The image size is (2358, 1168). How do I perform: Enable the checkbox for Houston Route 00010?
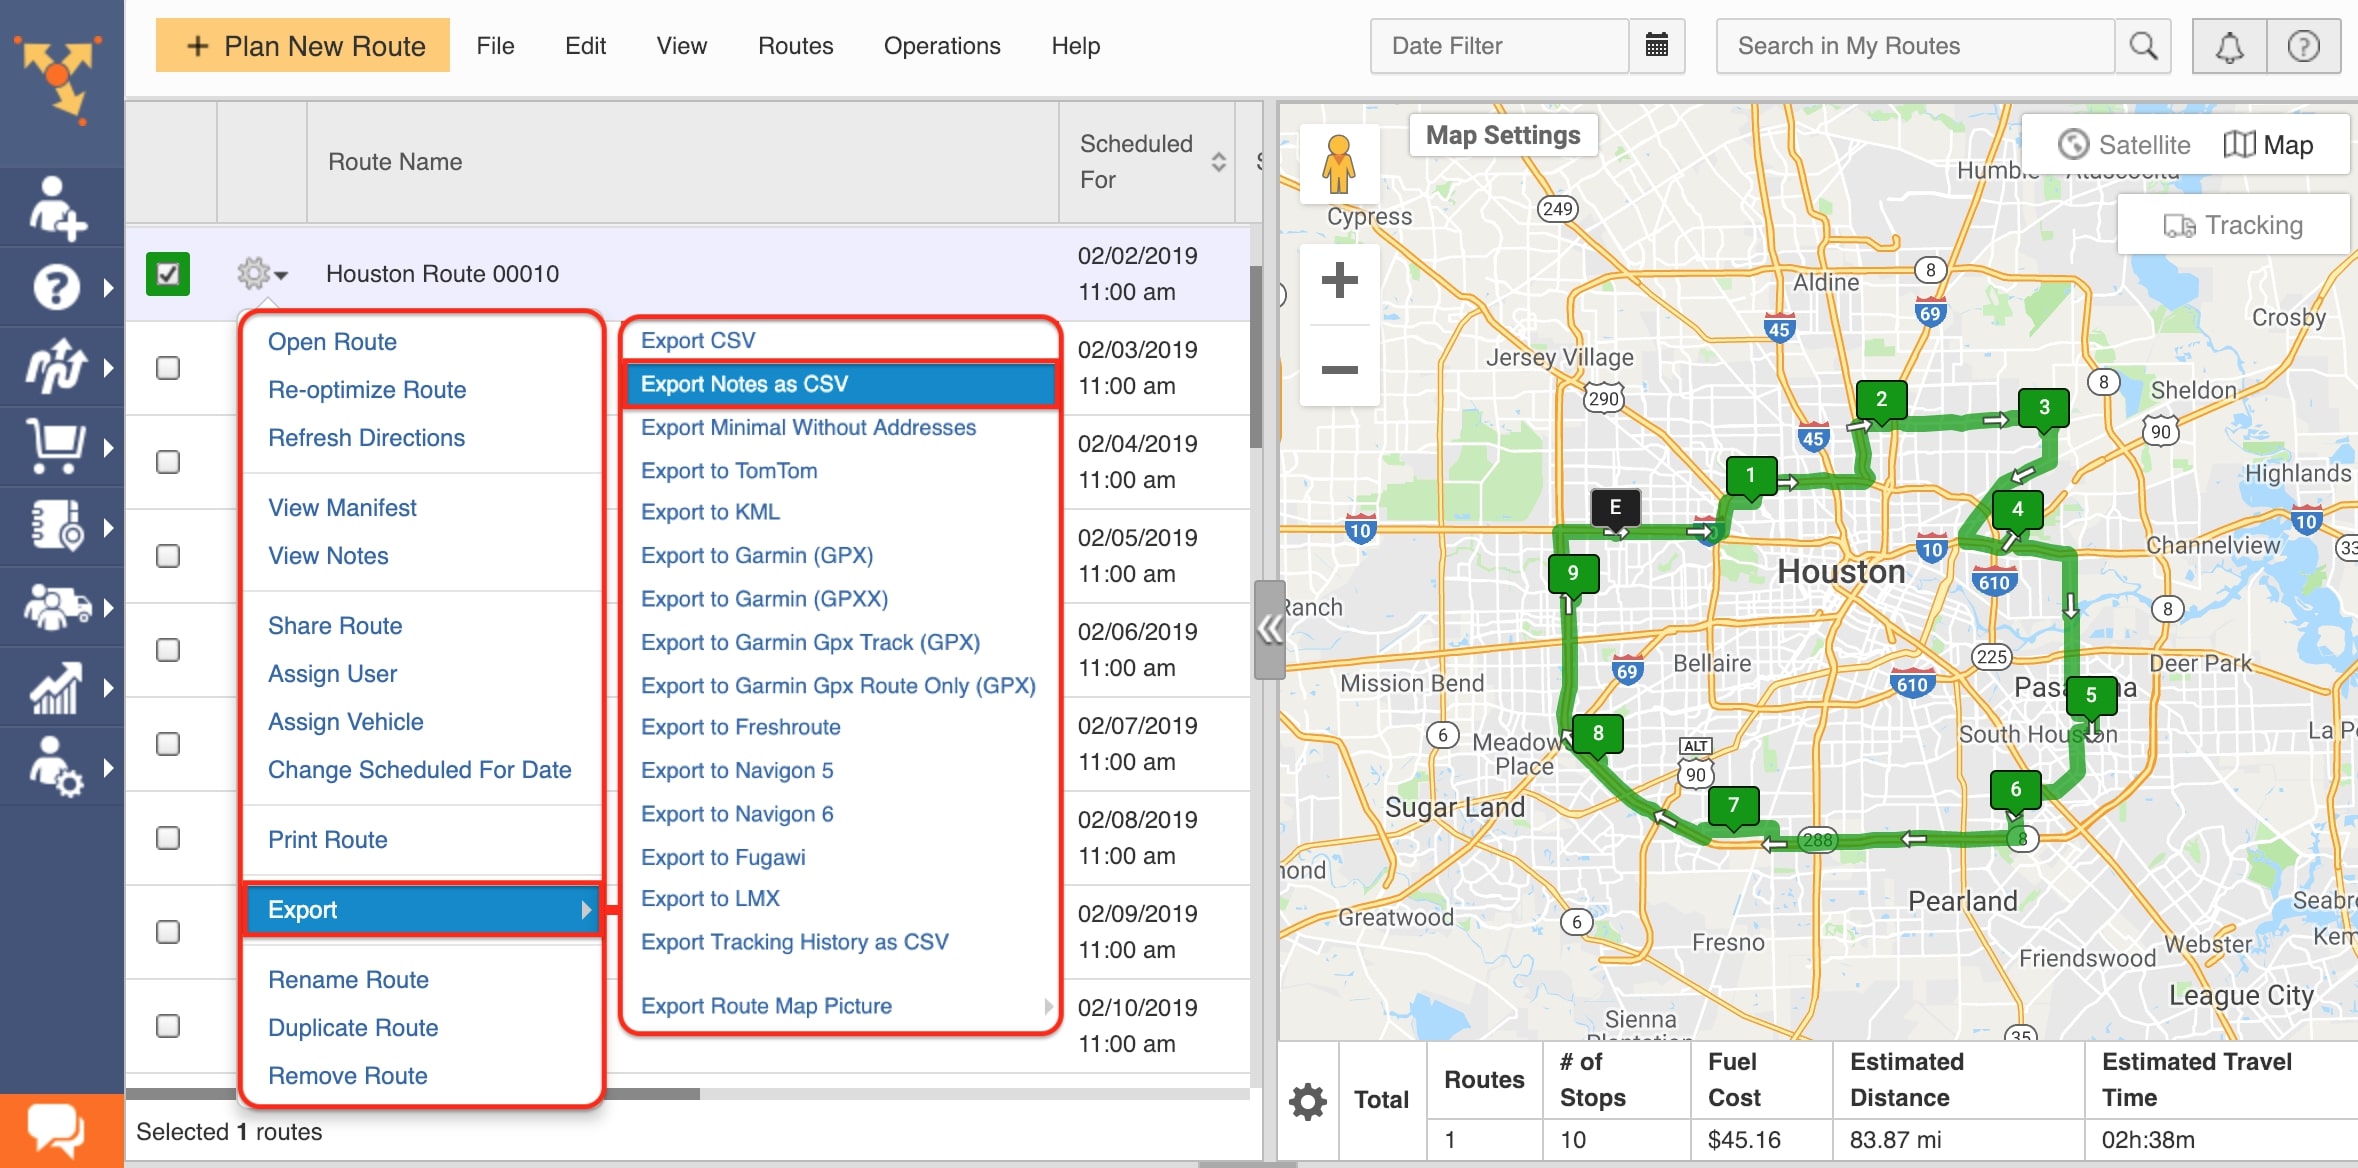tap(167, 272)
